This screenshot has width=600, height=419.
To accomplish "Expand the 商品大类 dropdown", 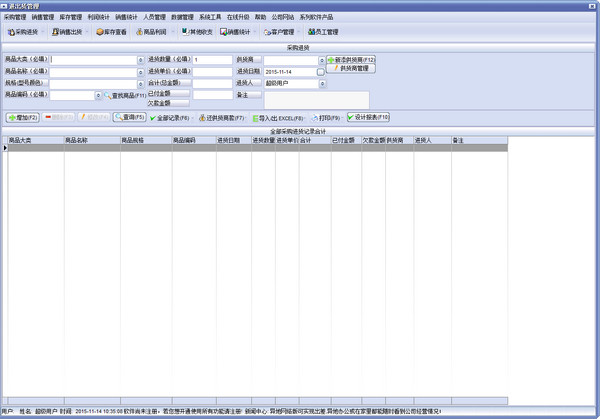I will point(140,60).
